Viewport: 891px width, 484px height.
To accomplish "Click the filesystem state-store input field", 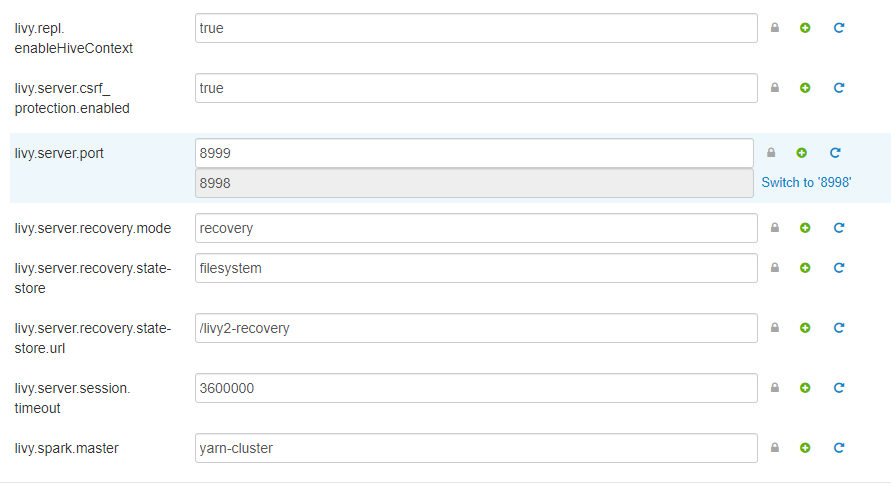I will 476,268.
